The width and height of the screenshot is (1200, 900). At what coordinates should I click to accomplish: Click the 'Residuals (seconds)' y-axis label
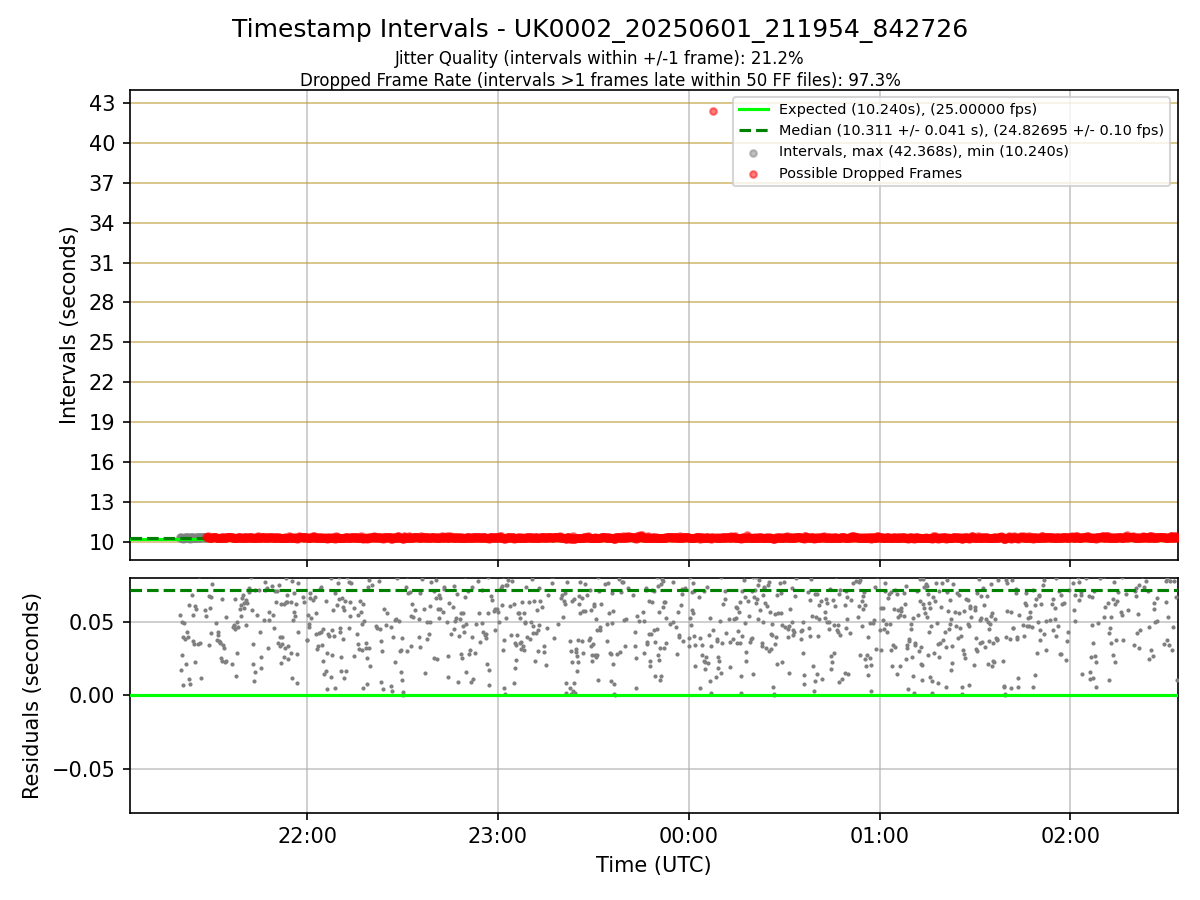(x=32, y=696)
